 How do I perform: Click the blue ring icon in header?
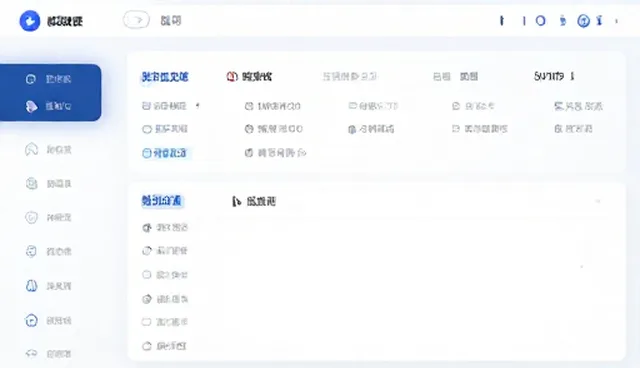tap(540, 21)
